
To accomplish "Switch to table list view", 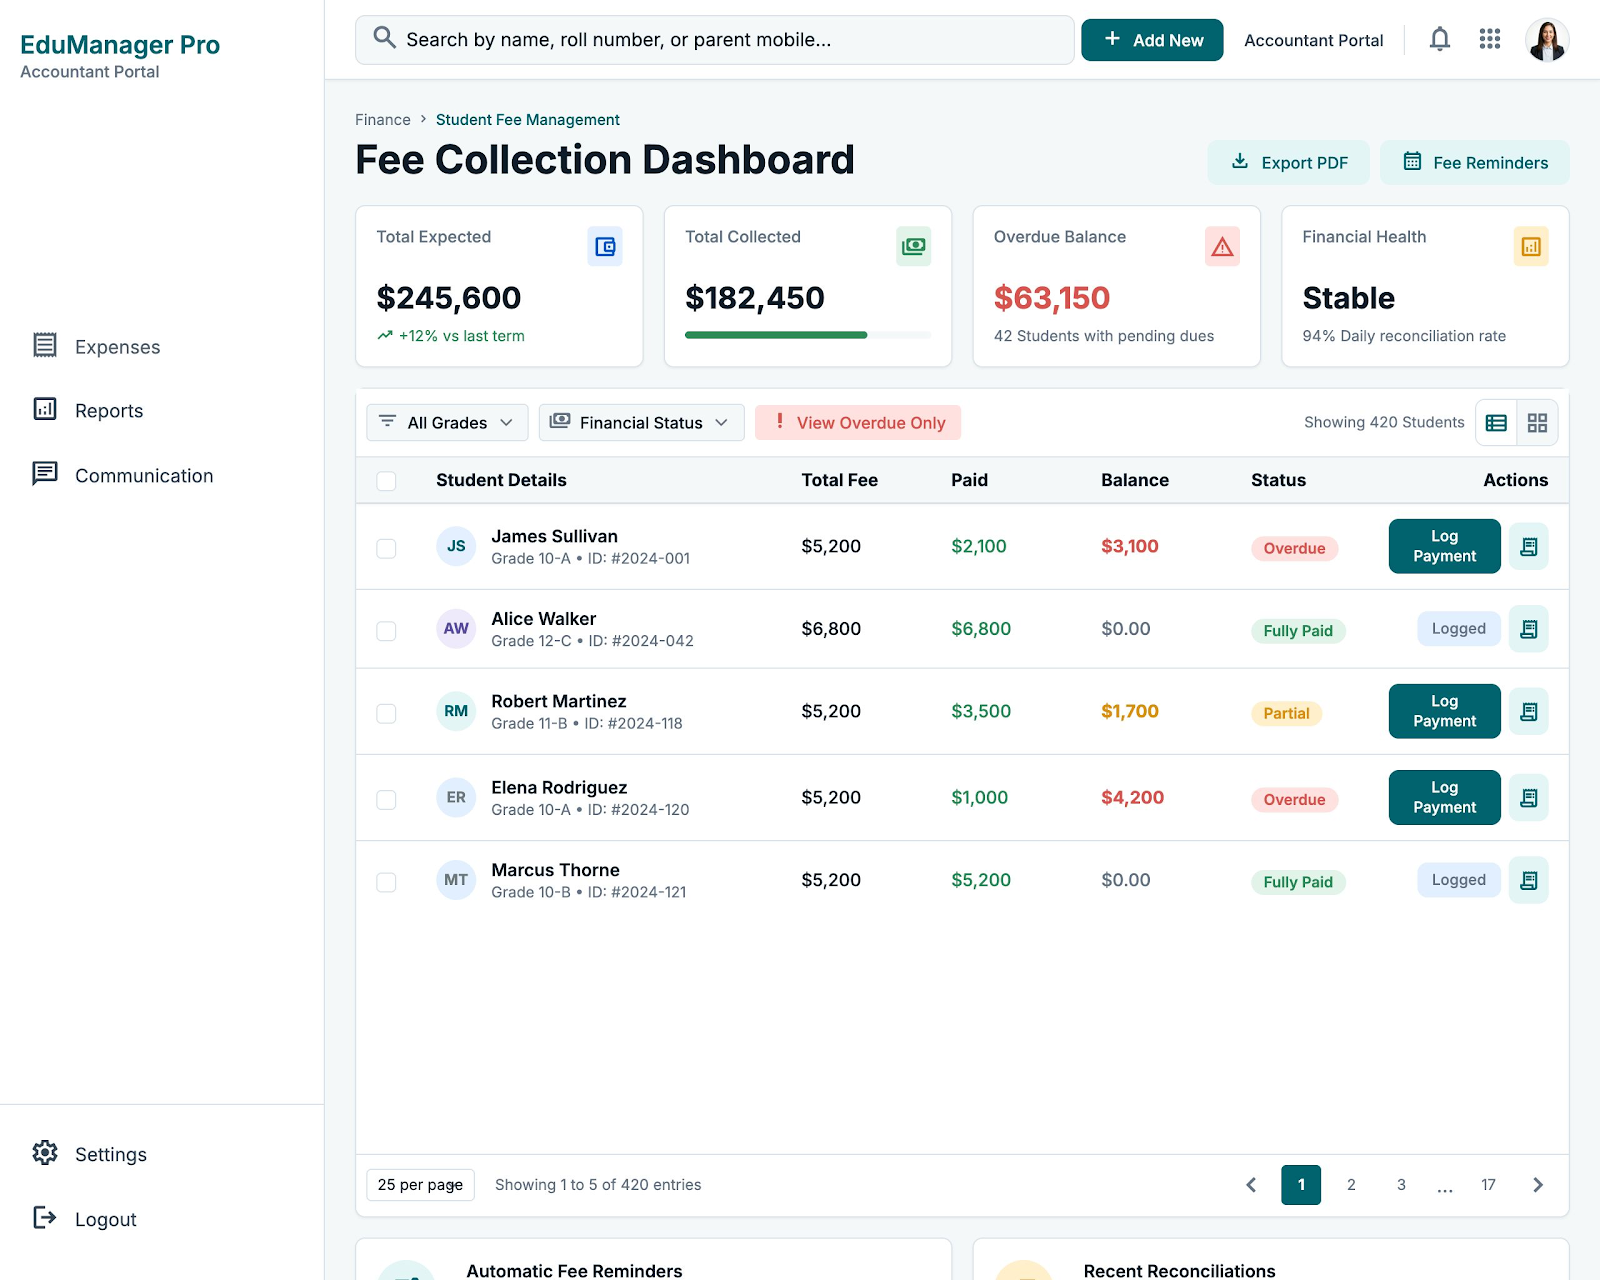I will (1496, 423).
